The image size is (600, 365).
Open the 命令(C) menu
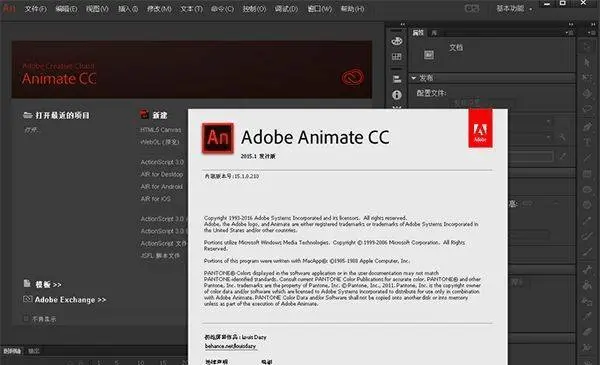222,8
